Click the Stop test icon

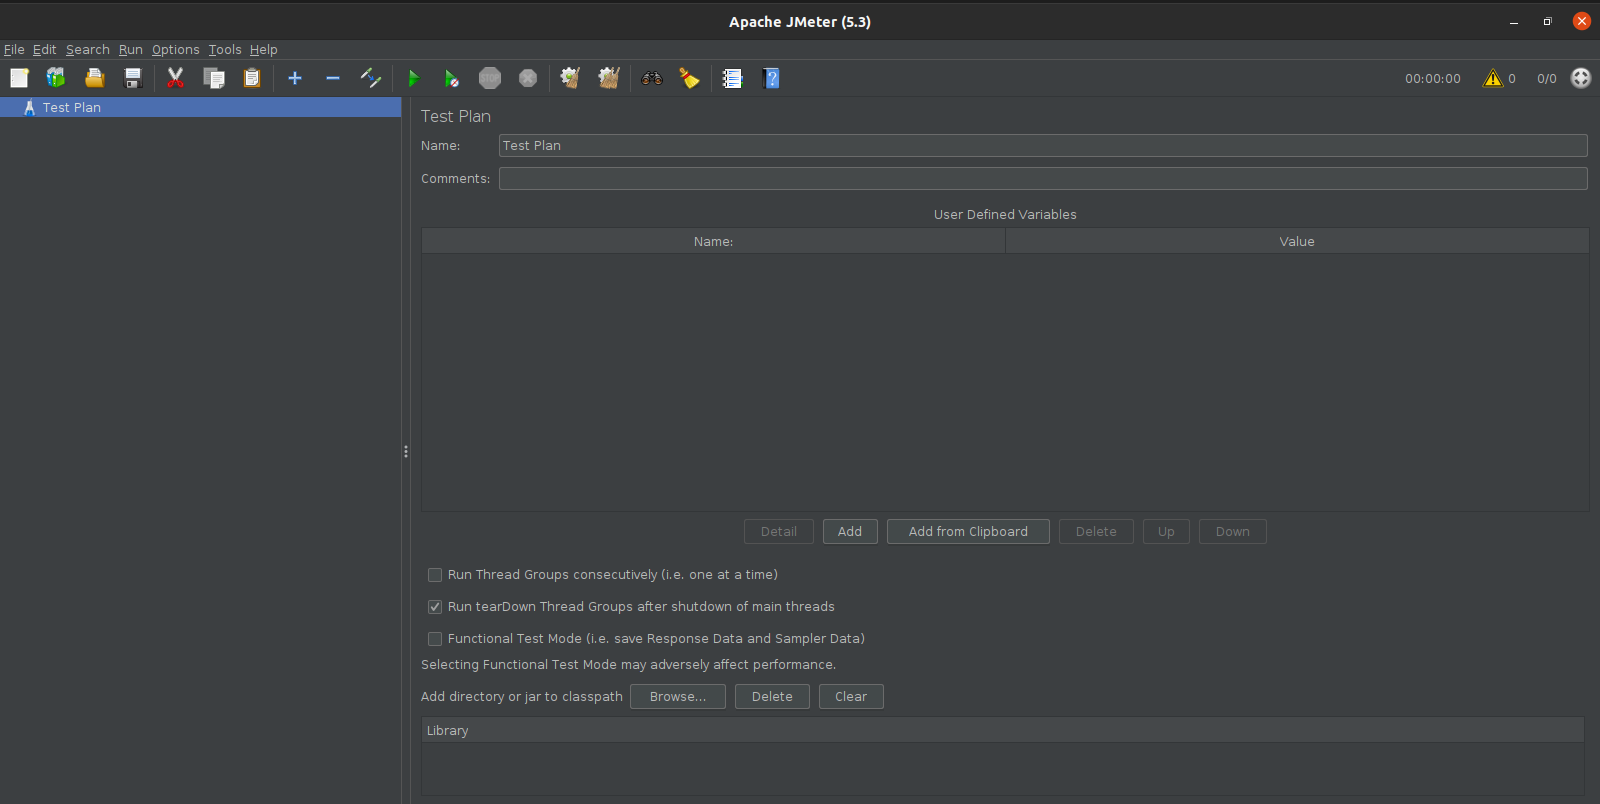click(x=490, y=78)
